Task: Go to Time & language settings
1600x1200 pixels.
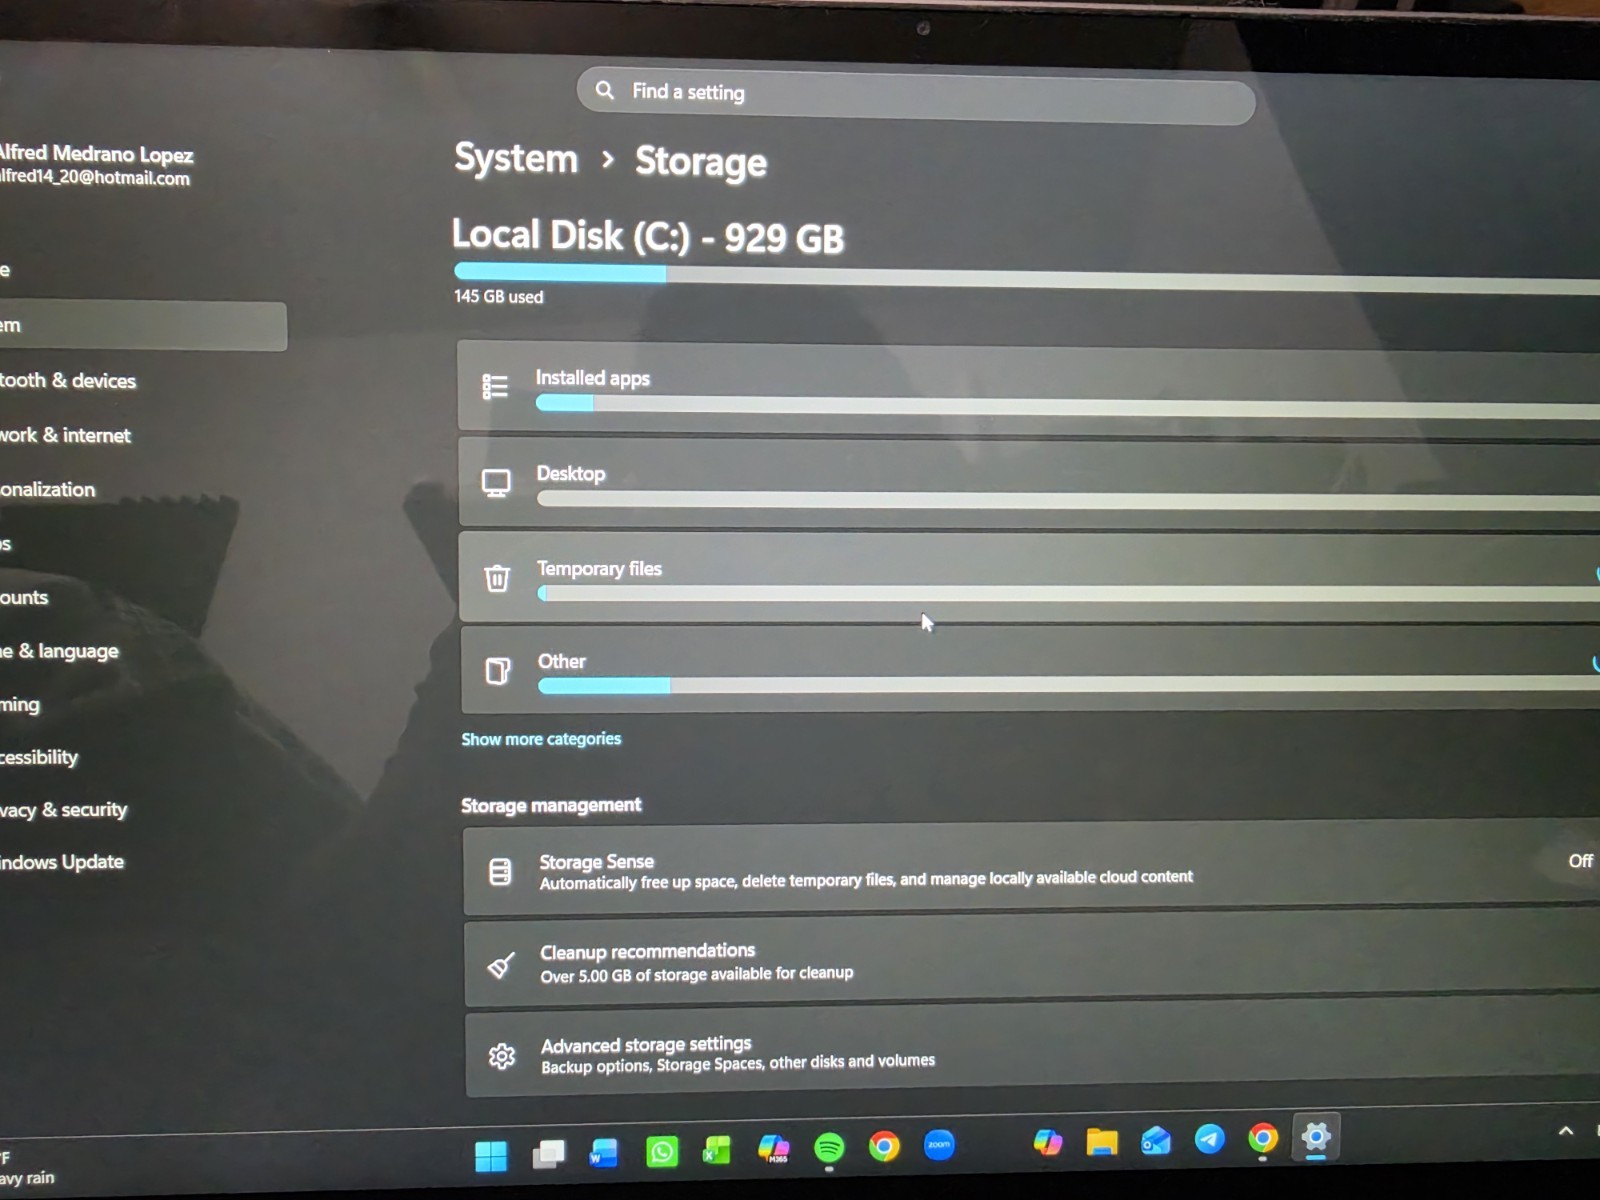Action: click(x=59, y=651)
